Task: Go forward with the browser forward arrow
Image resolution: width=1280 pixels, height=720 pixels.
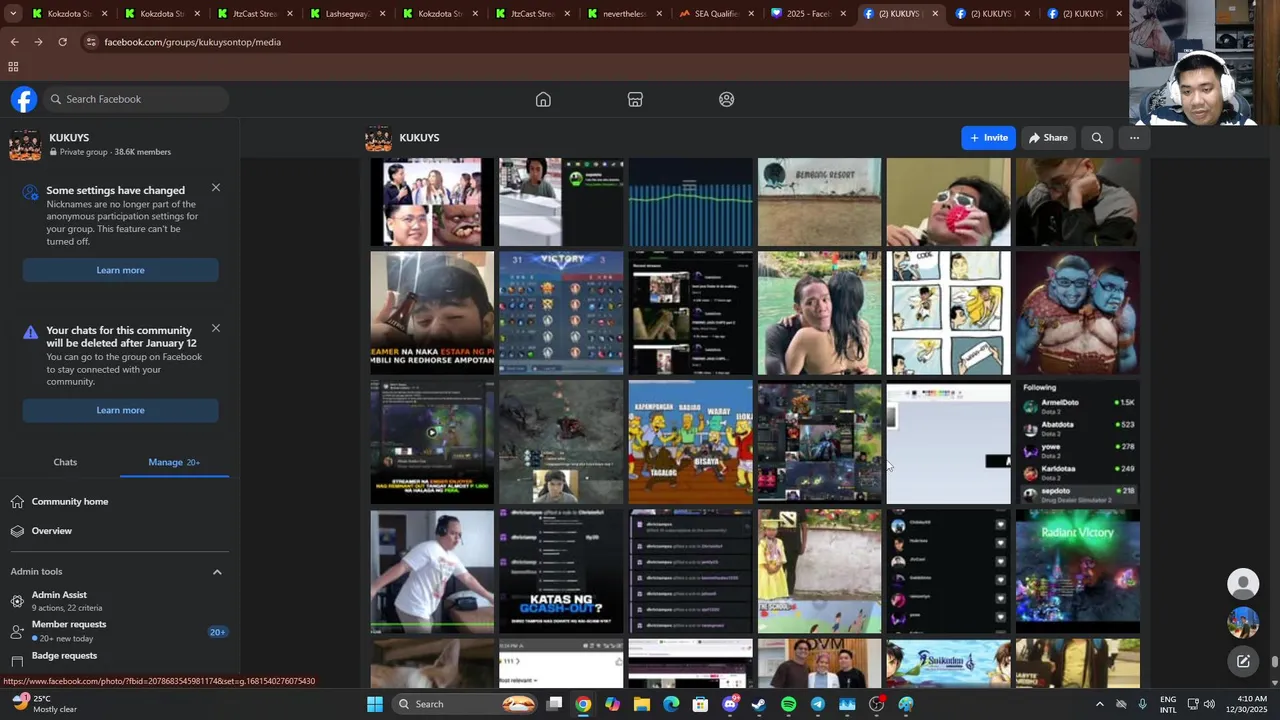Action: click(x=38, y=42)
